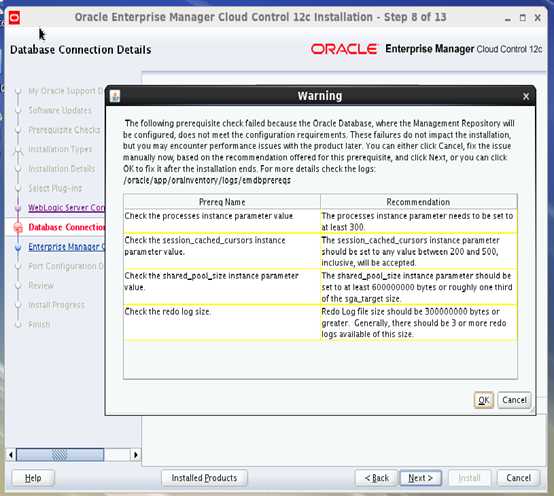
Task: Maximize the installer window
Action: pos(523,18)
